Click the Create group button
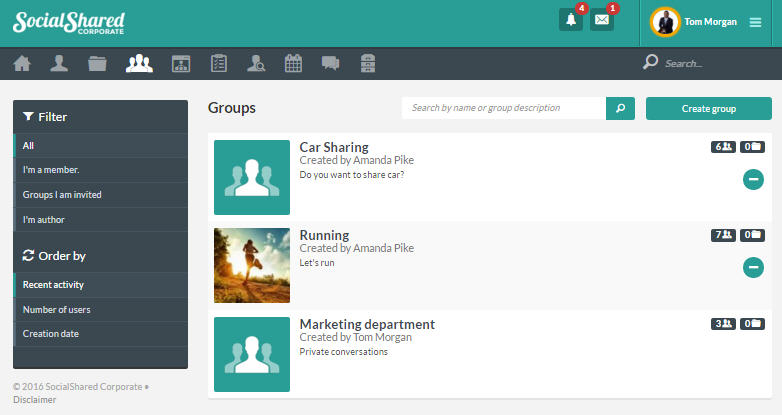The width and height of the screenshot is (782, 415). coord(709,108)
